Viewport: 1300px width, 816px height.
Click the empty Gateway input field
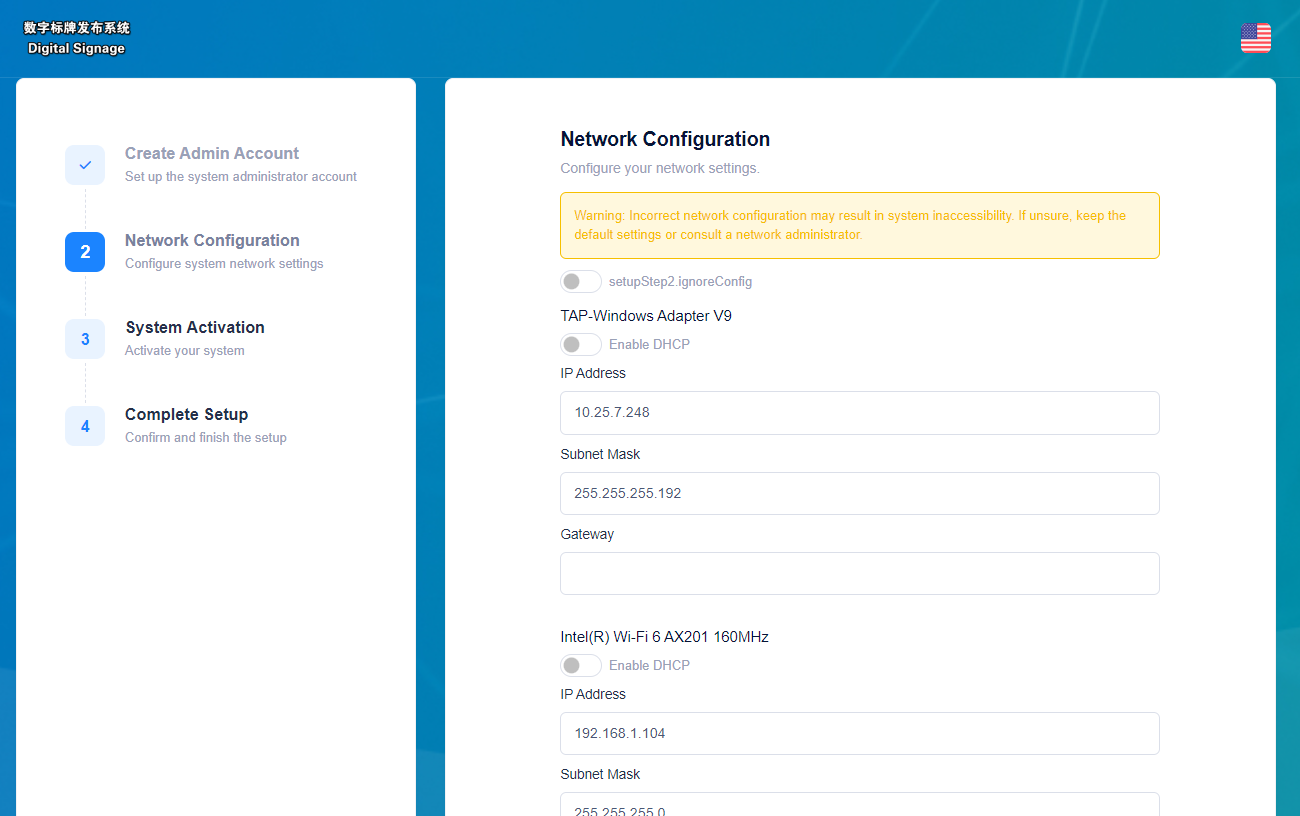pos(860,573)
